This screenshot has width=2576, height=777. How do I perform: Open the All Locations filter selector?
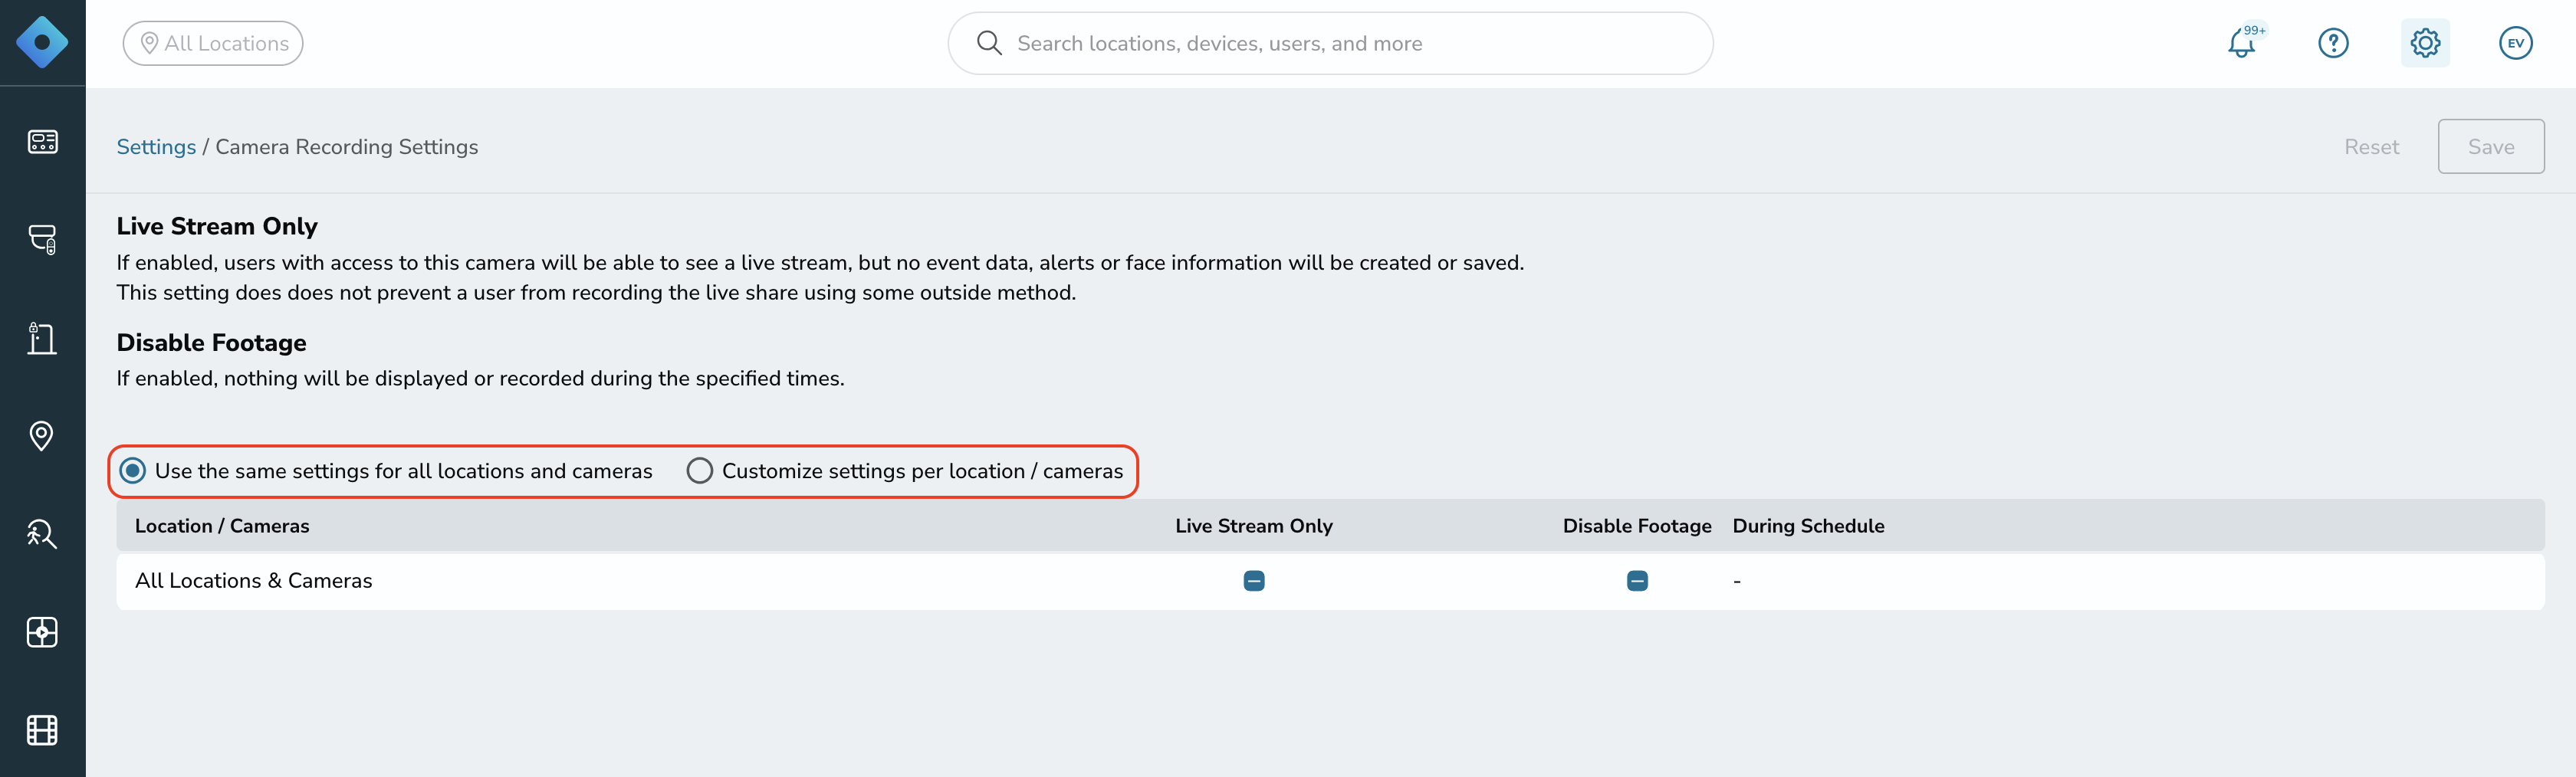click(x=213, y=43)
